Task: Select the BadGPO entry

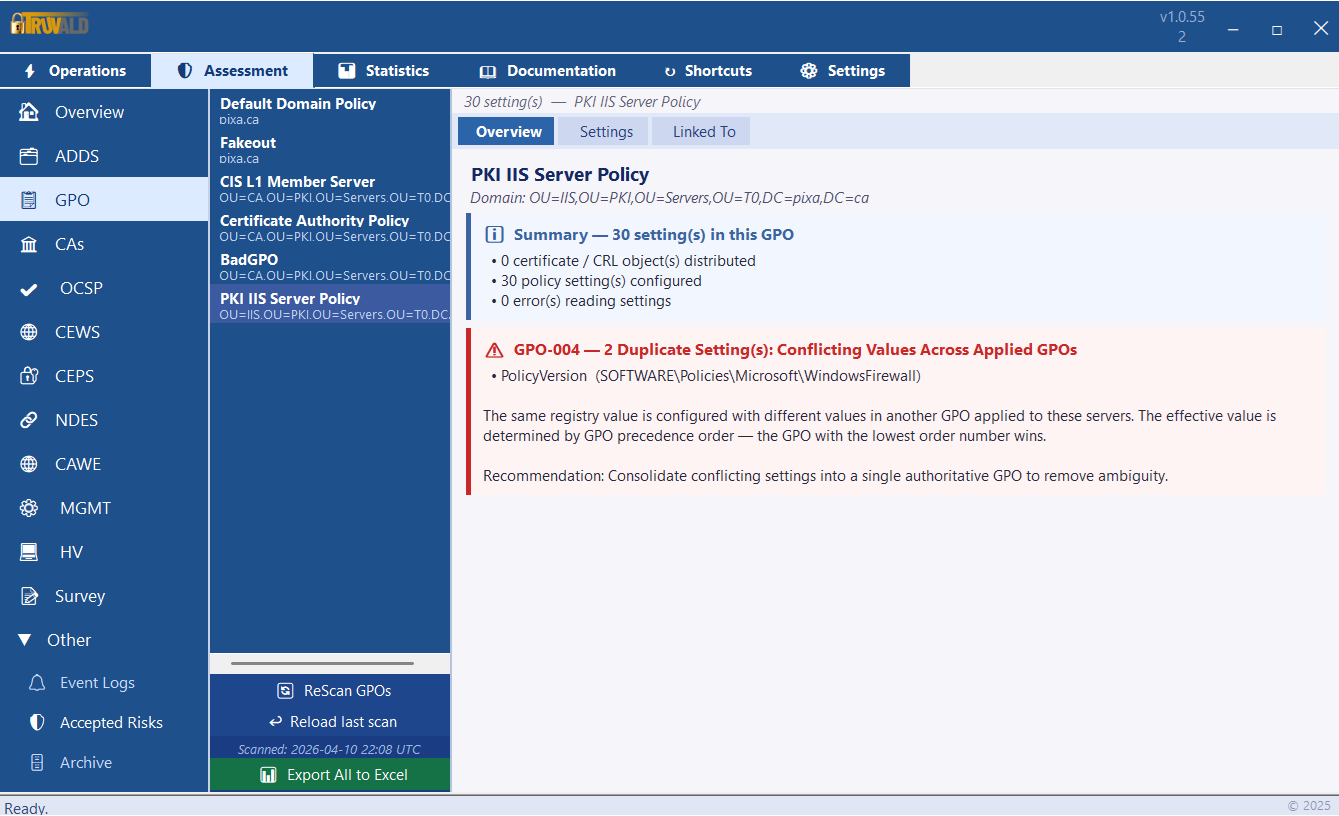Action: click(330, 266)
